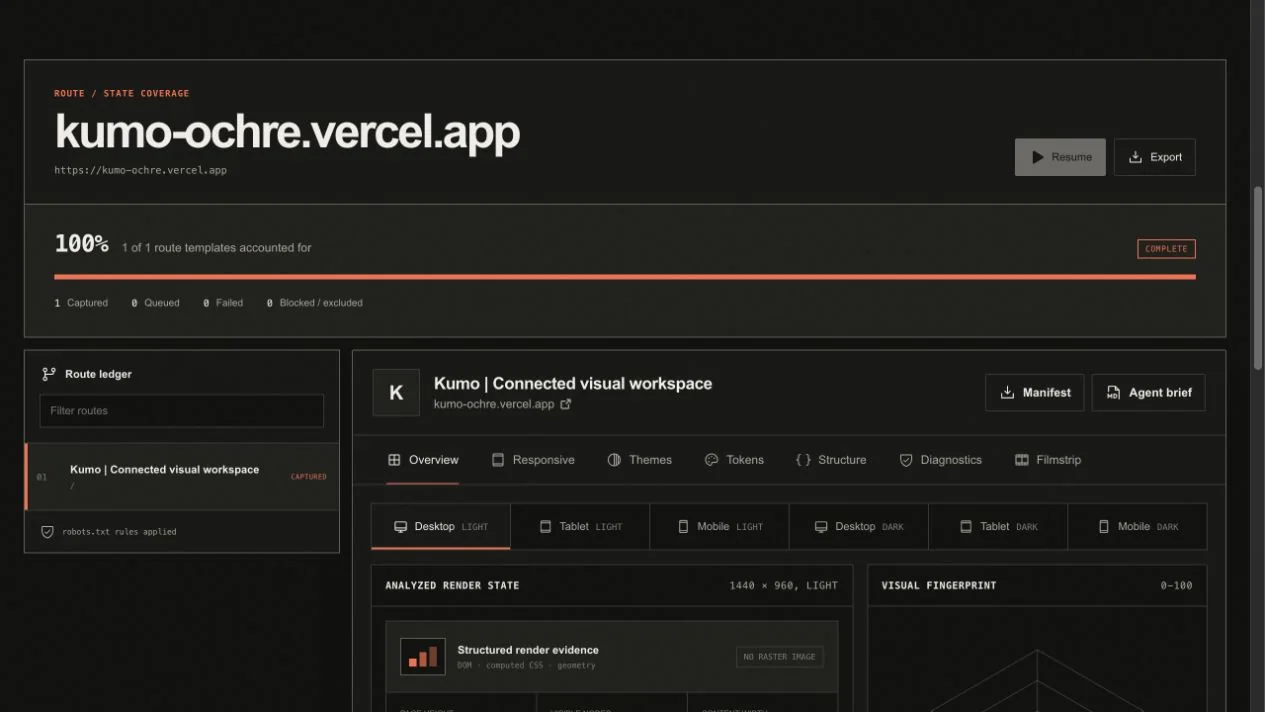Show the Filmstrip tab
The height and width of the screenshot is (712, 1265).
[1048, 460]
